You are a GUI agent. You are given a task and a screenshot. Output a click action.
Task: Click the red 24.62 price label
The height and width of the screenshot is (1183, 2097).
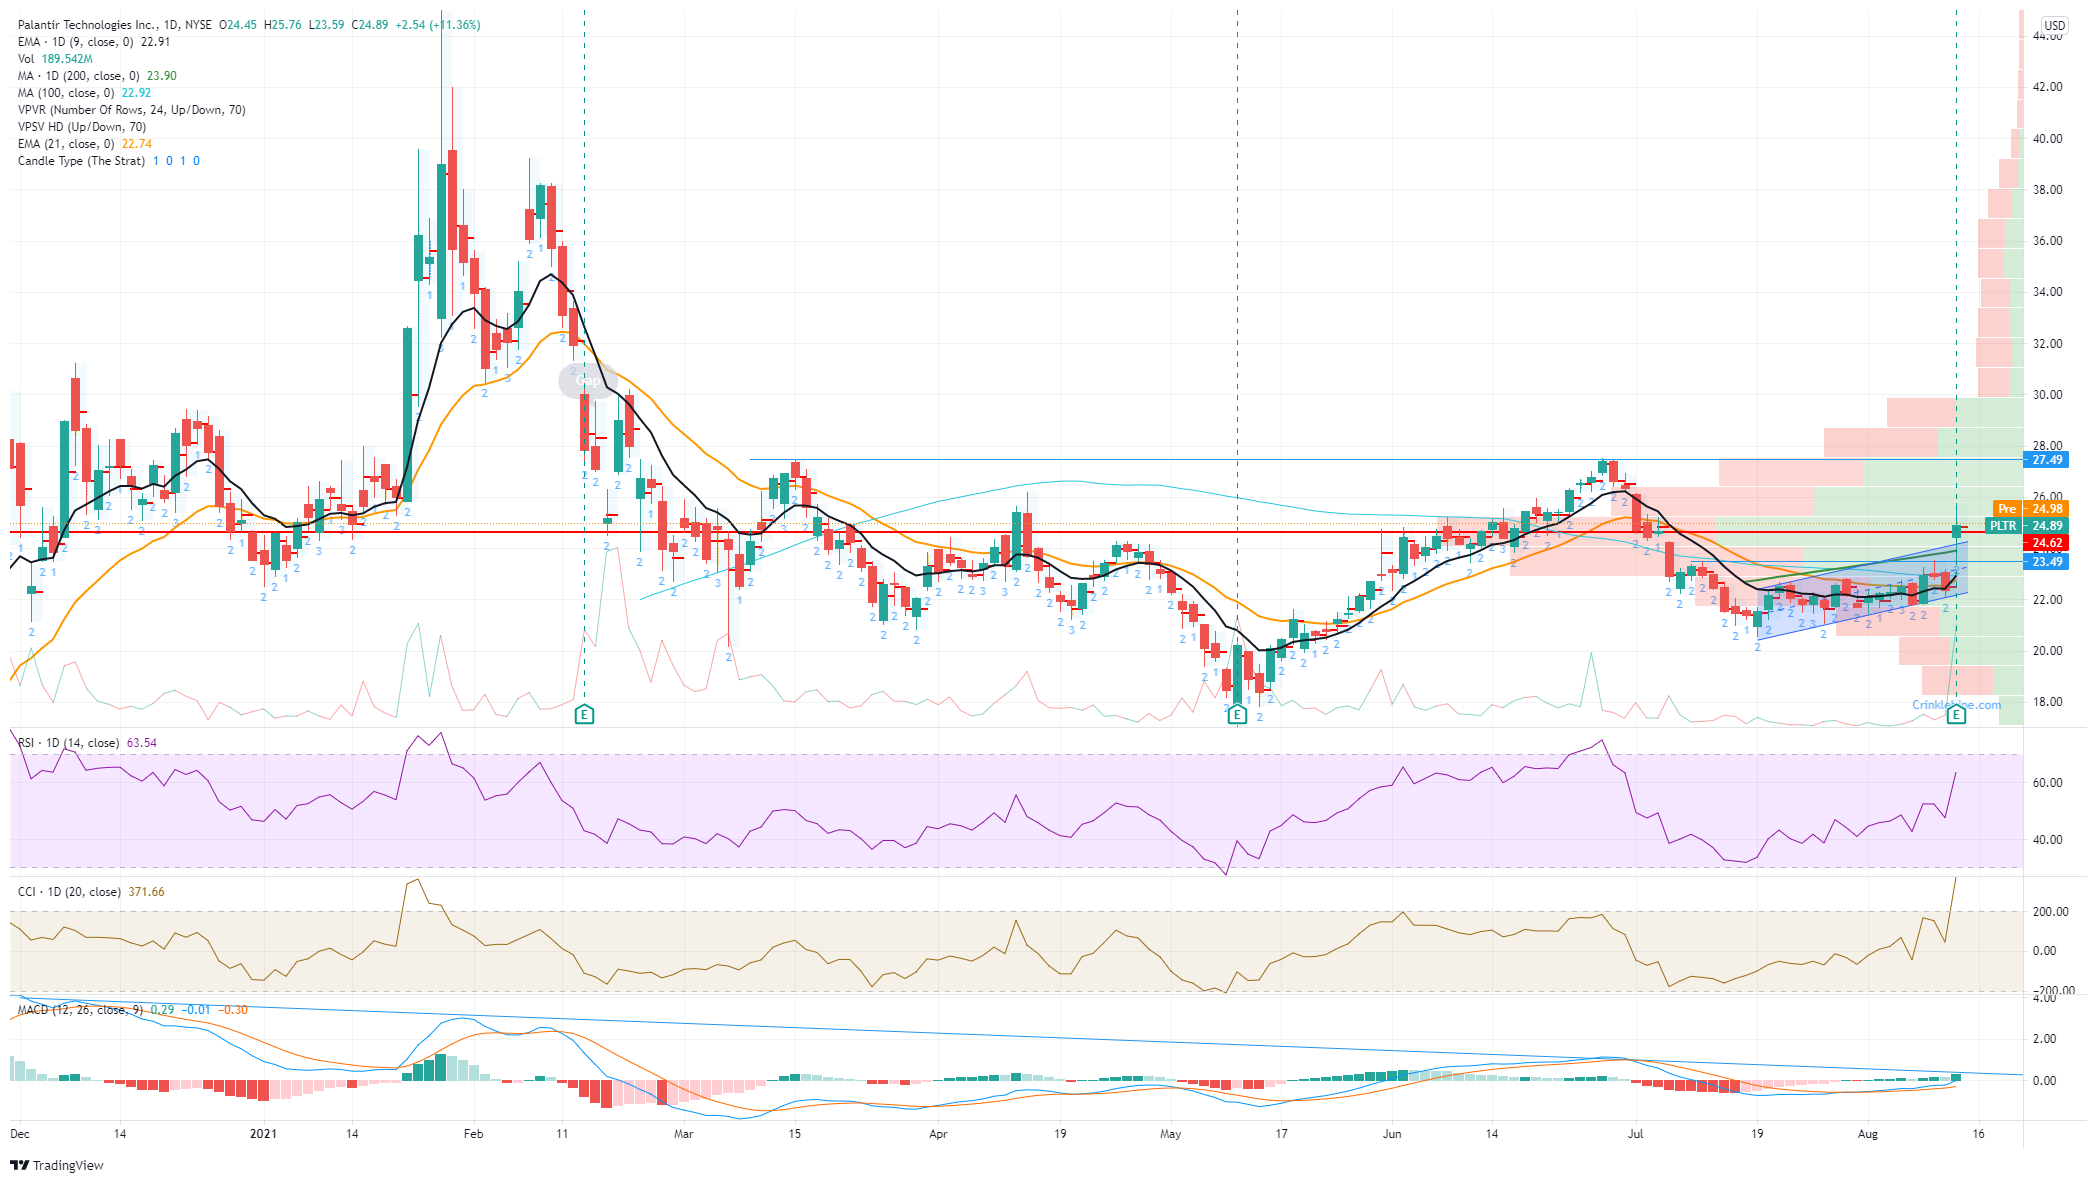[2047, 543]
